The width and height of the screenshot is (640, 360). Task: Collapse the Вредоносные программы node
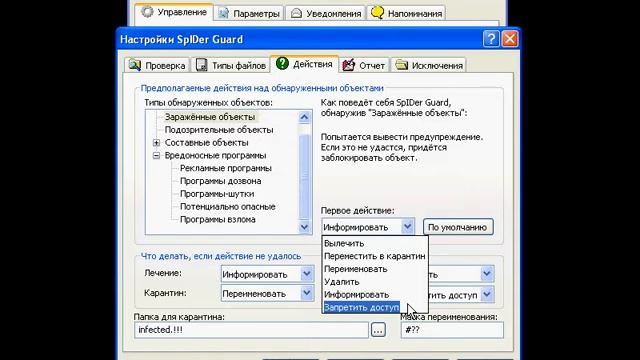[156, 156]
